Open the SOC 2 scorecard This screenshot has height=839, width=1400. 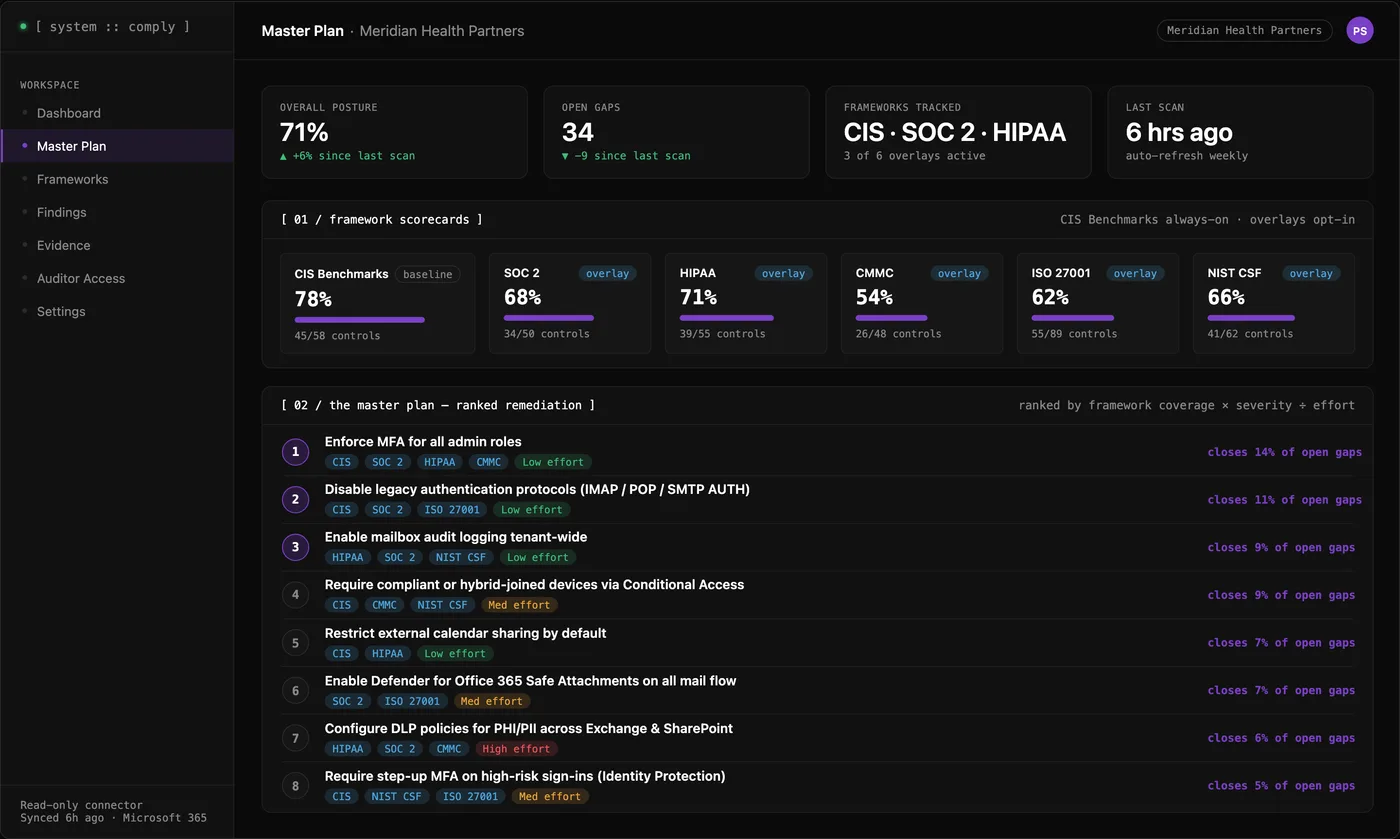[x=570, y=303]
